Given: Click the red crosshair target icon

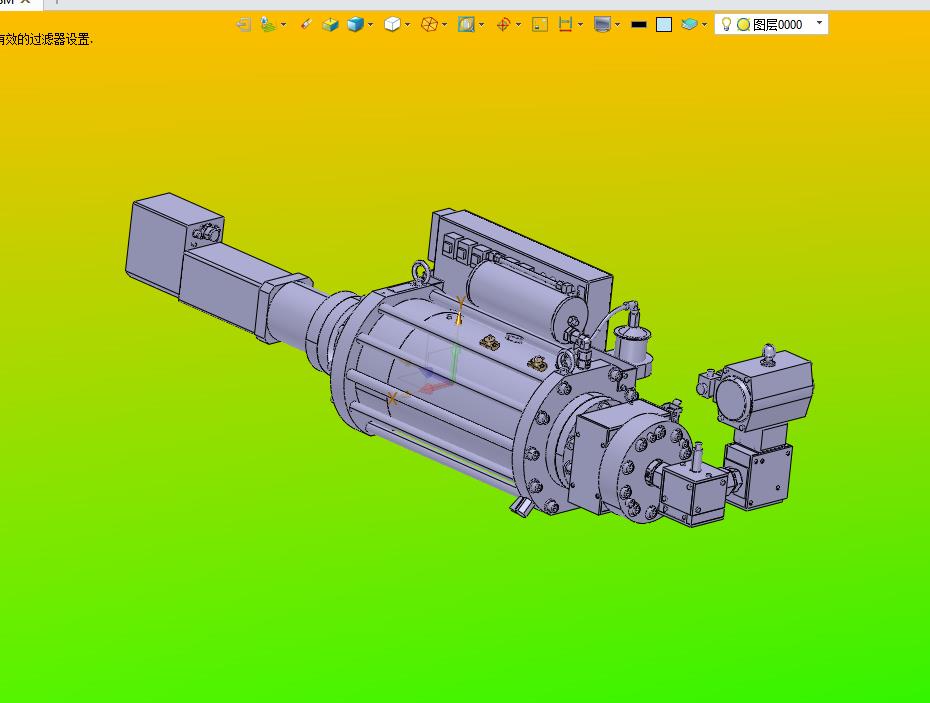Looking at the screenshot, I should coord(504,24).
